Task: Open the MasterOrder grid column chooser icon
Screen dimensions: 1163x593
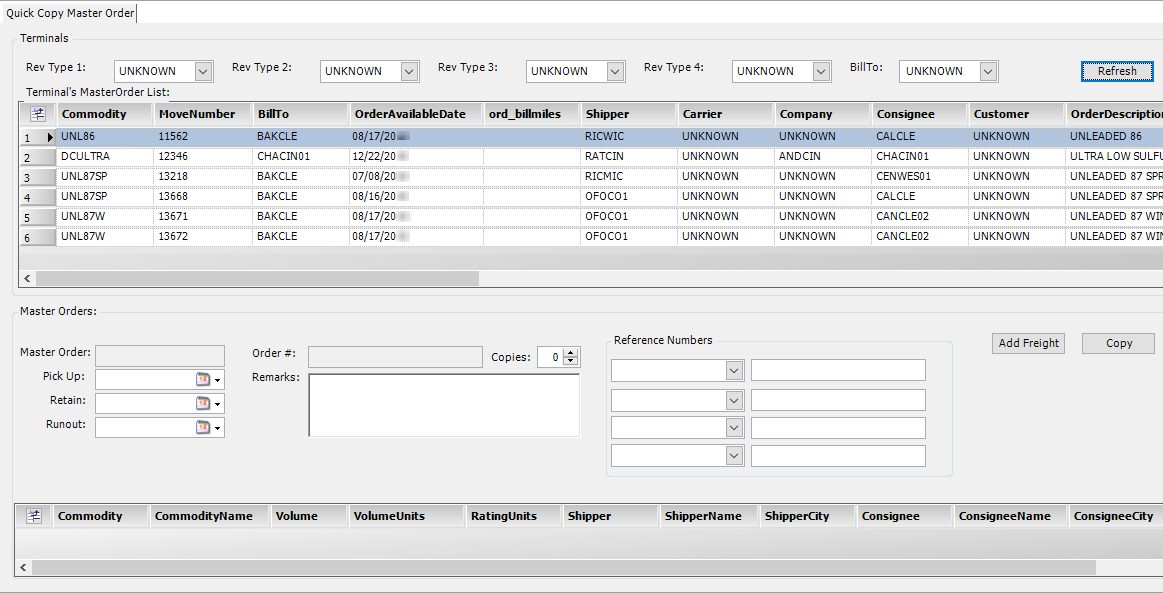Action: tap(38, 114)
